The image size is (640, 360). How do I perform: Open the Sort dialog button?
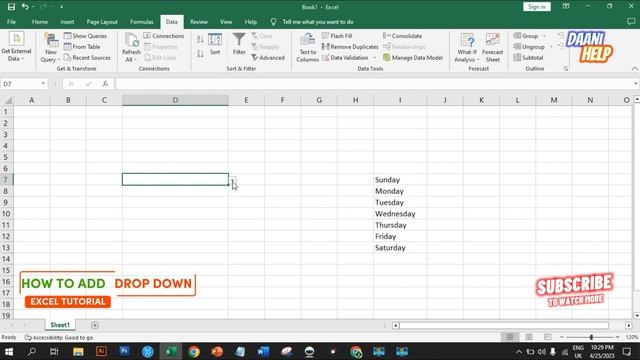[215, 44]
